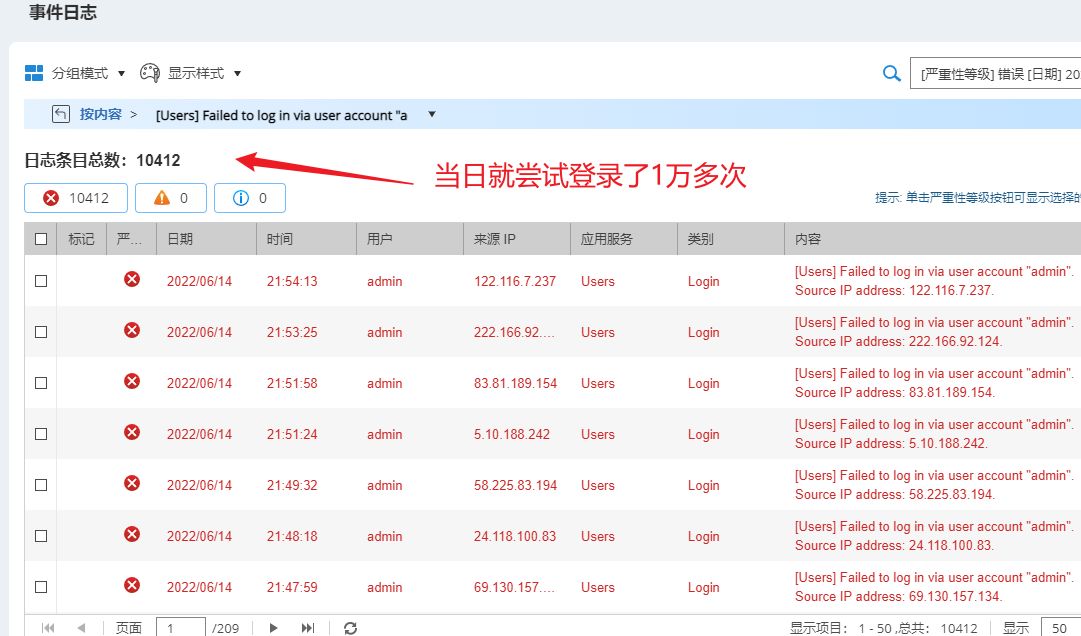Select the checkbox for the 21:51:24 entry

pos(41,434)
